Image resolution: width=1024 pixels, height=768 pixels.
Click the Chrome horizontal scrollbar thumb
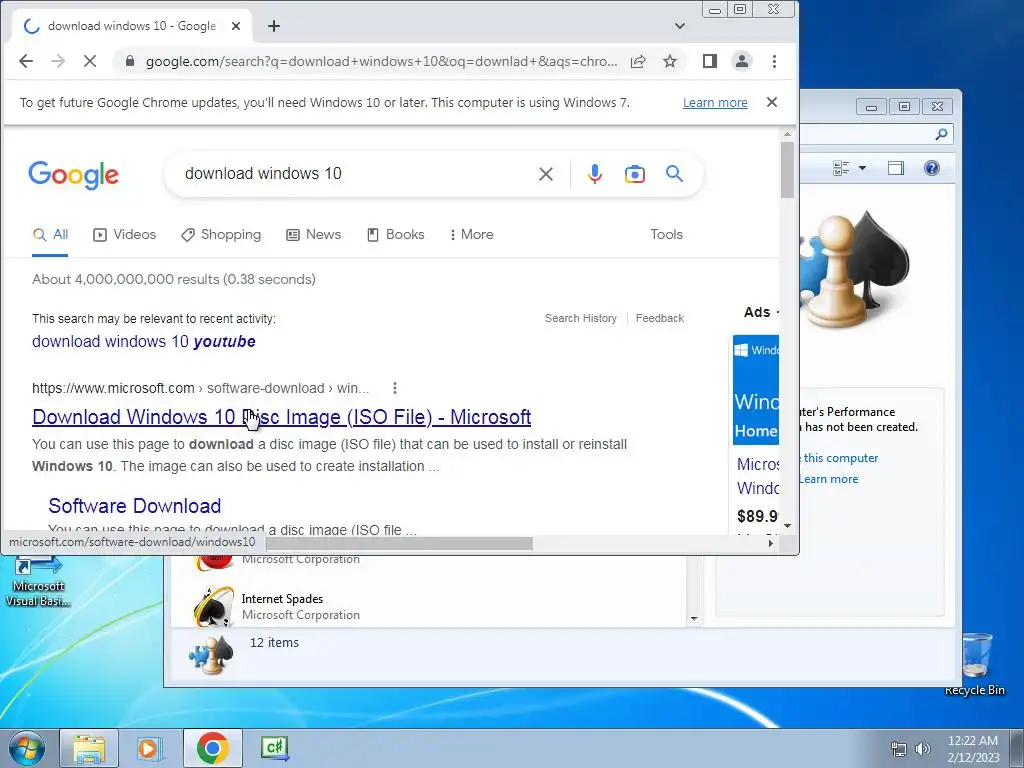click(399, 543)
